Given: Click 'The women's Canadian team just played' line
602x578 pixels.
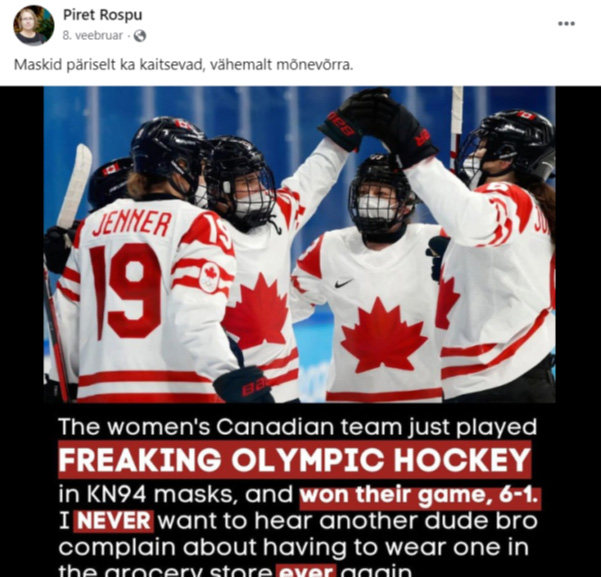Looking at the screenshot, I should (298, 427).
